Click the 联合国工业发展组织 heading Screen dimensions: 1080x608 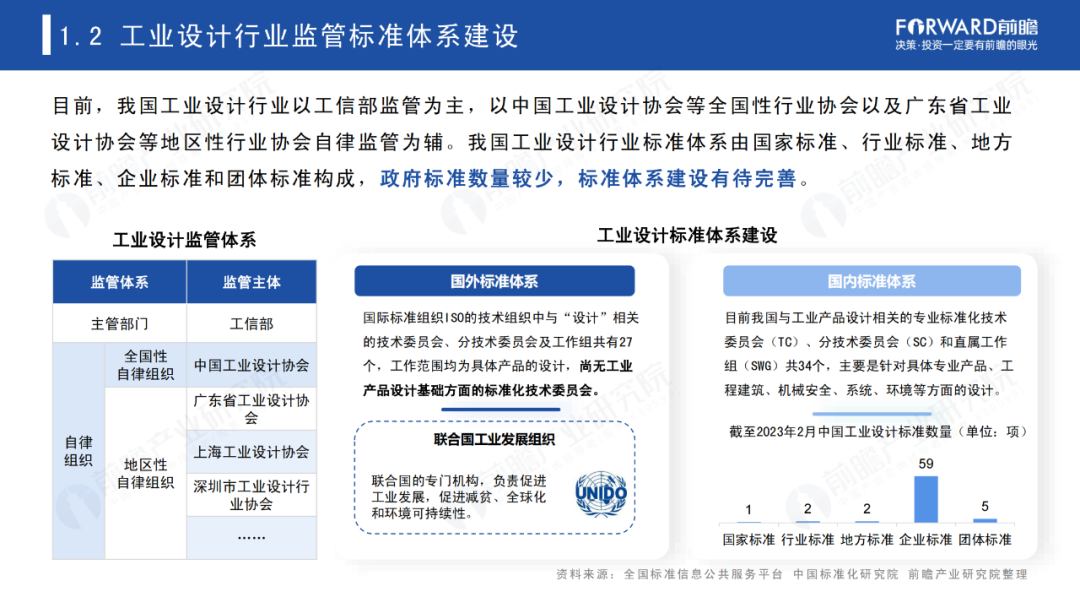point(495,439)
